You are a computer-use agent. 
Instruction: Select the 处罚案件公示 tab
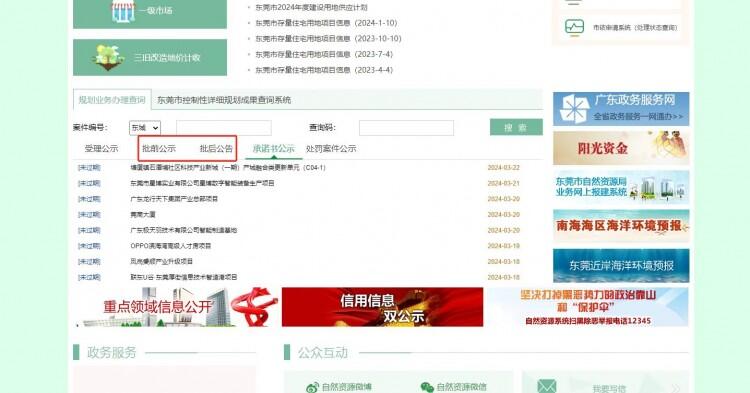(x=331, y=149)
